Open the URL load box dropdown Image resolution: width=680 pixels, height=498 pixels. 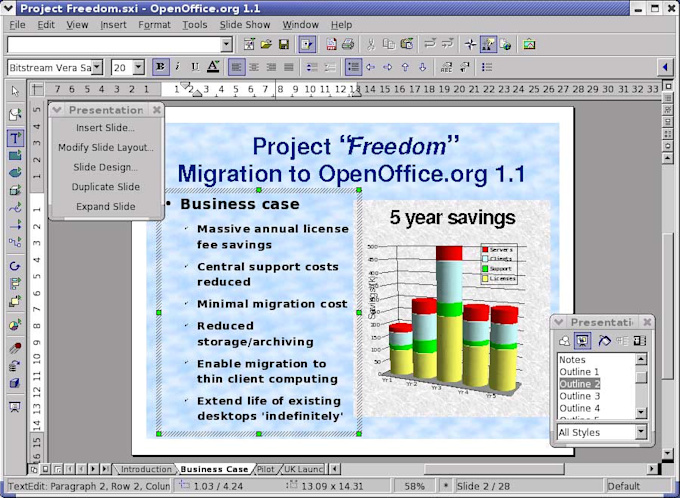pos(227,44)
